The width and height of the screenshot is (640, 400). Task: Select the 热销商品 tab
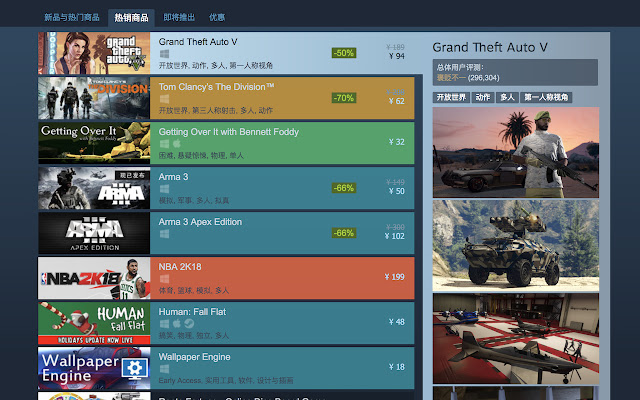[131, 18]
